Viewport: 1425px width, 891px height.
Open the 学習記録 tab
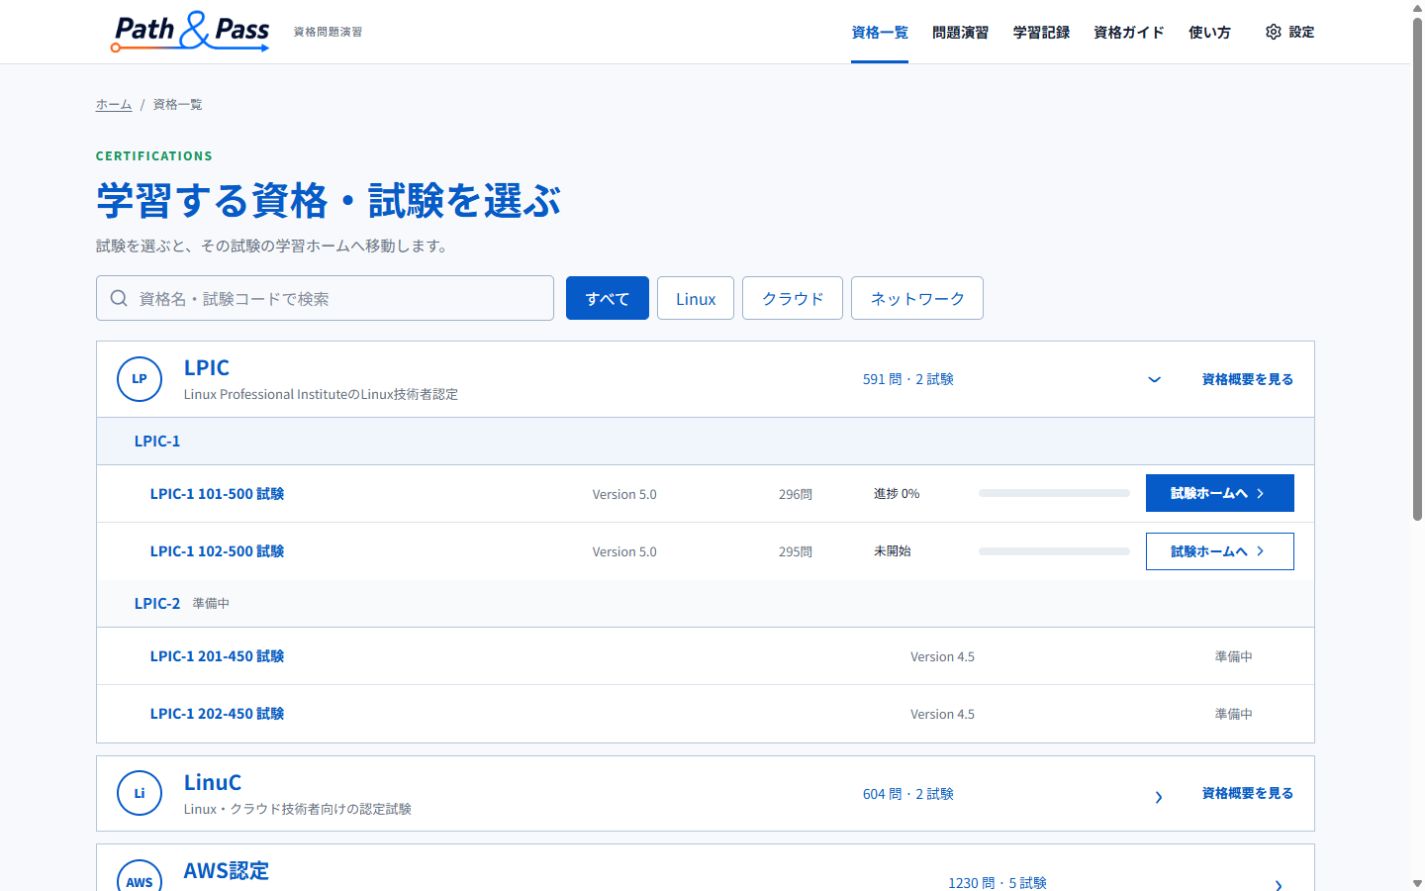point(1041,32)
